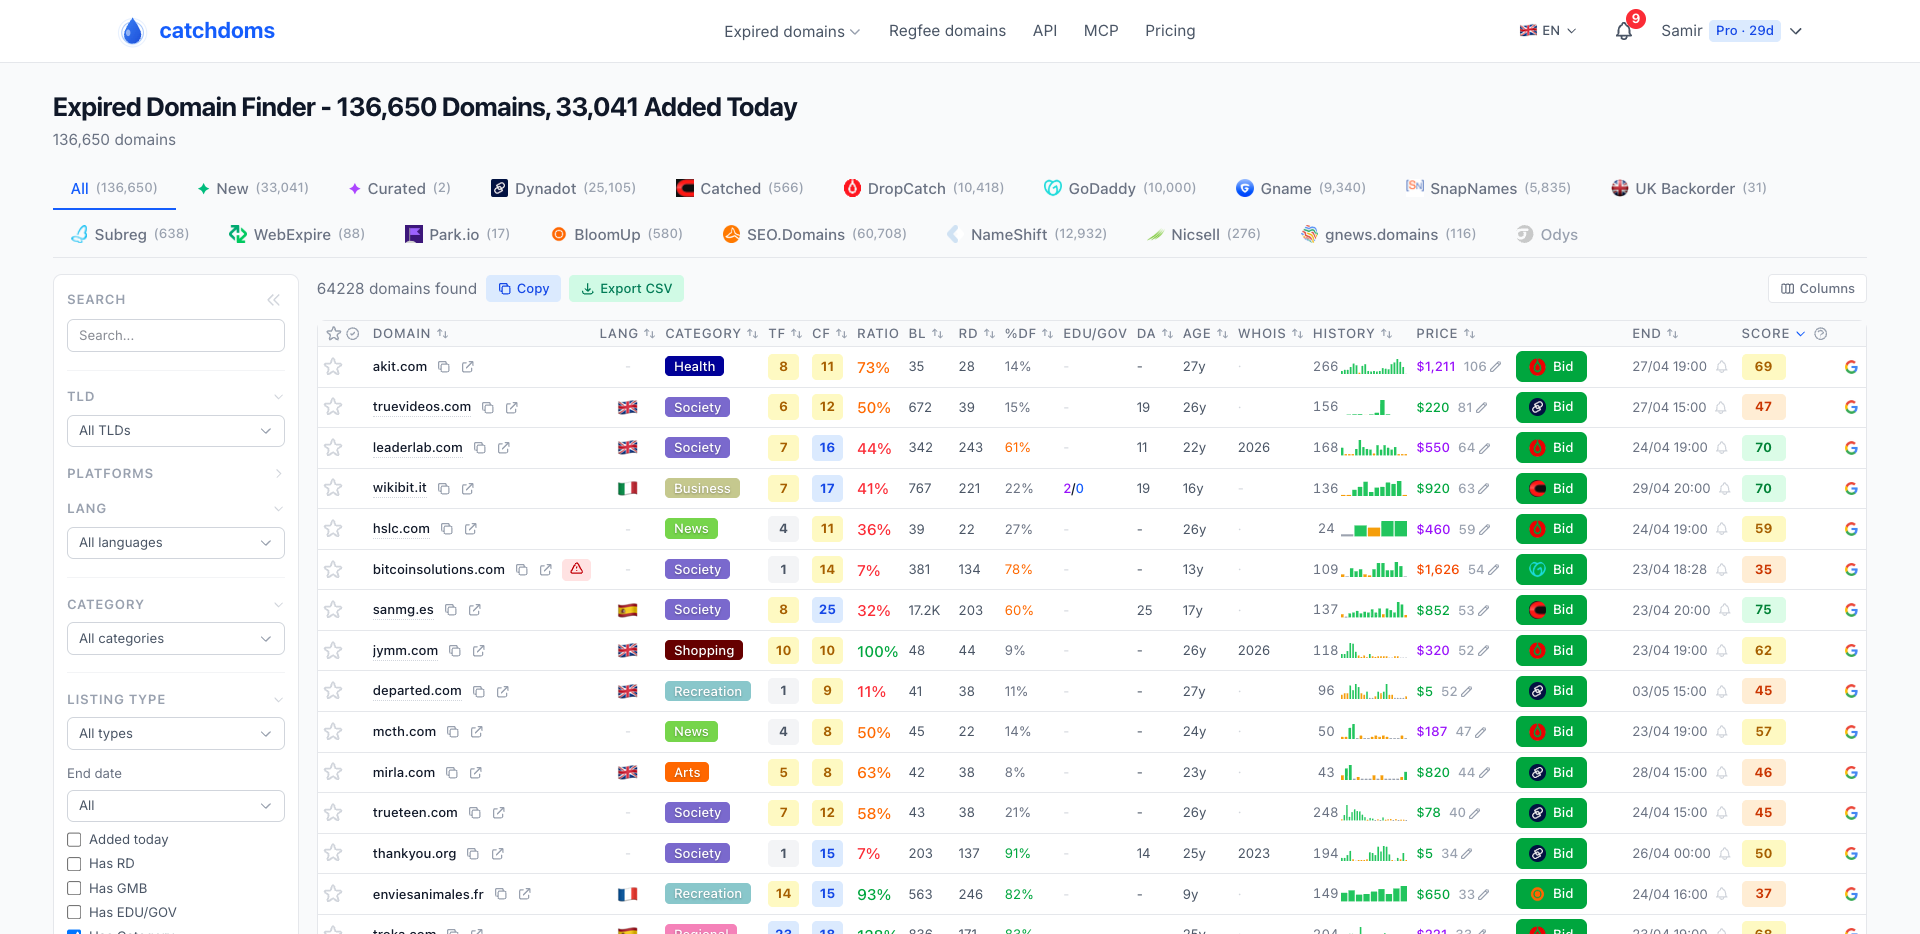Switch to the Dynadot tab
Screen dimensions: 1920x934
tap(563, 188)
